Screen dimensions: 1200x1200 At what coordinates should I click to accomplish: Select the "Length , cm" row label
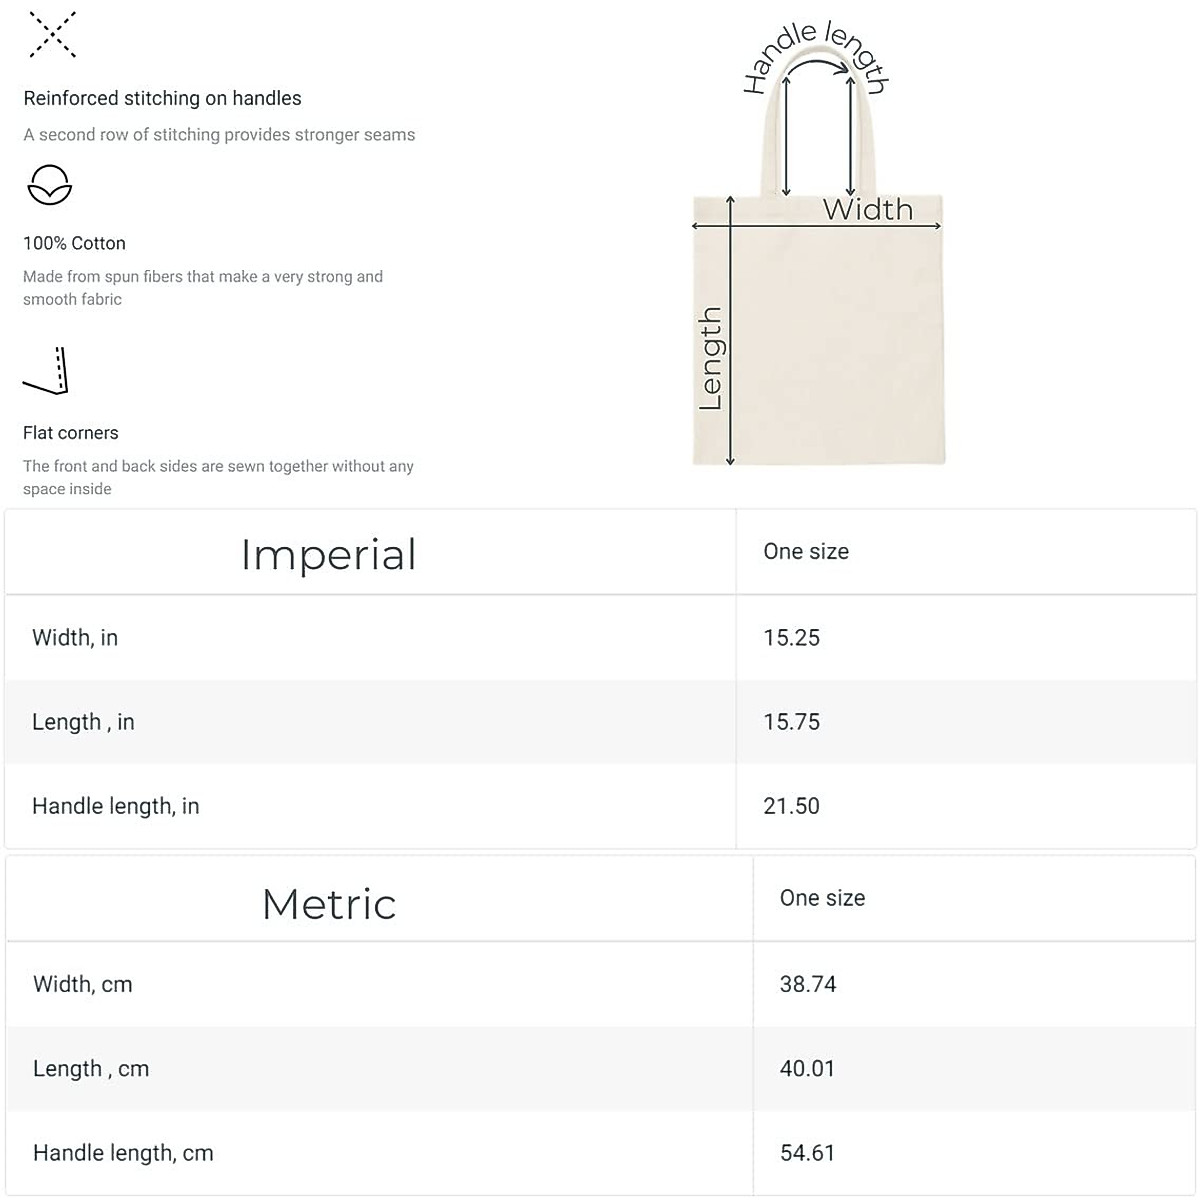[91, 1069]
